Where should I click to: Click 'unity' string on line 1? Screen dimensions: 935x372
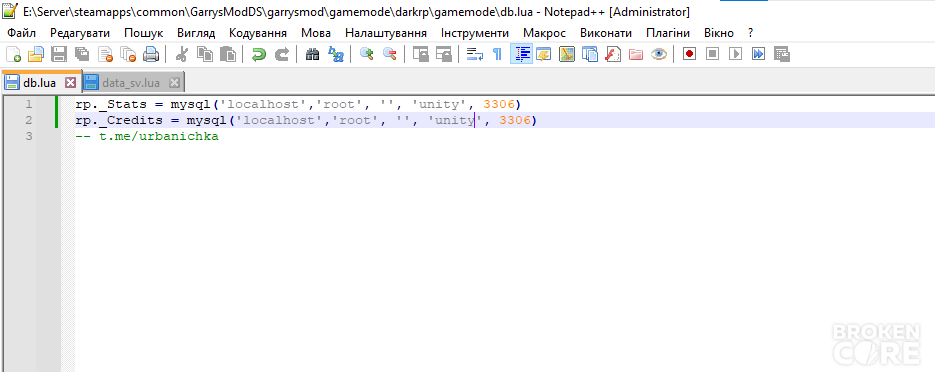[x=439, y=104]
